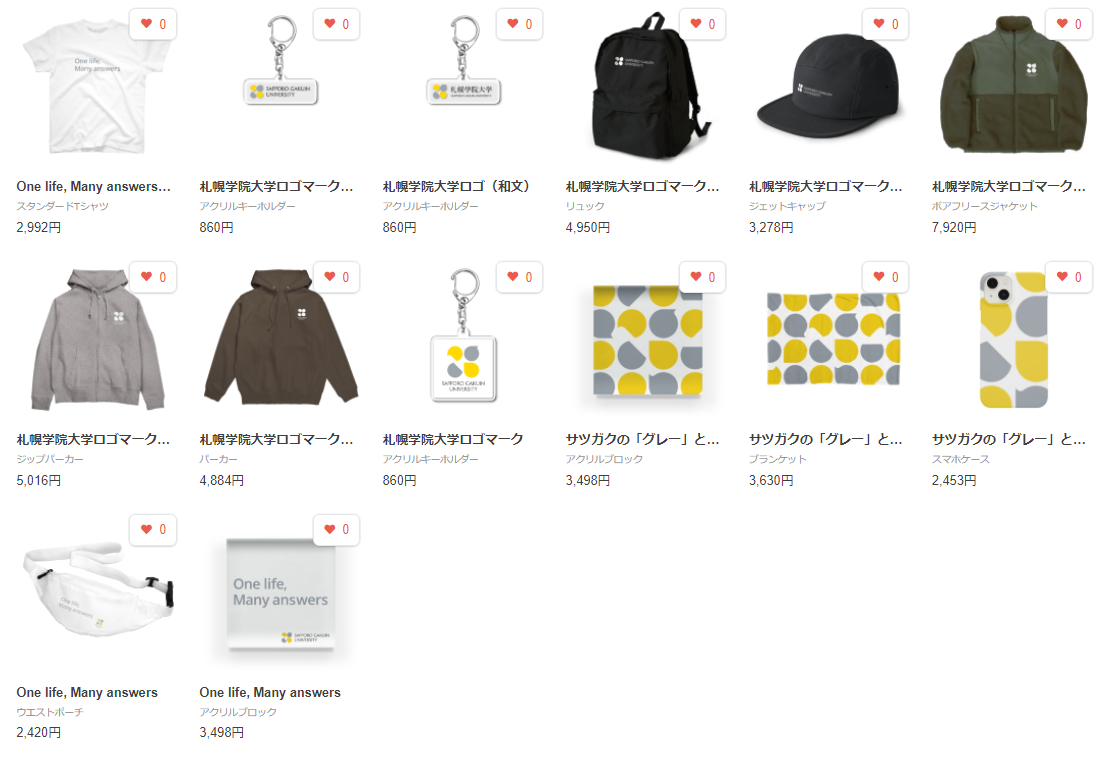Favorite the white waist pouch
The height and width of the screenshot is (771, 1105).
(x=153, y=529)
